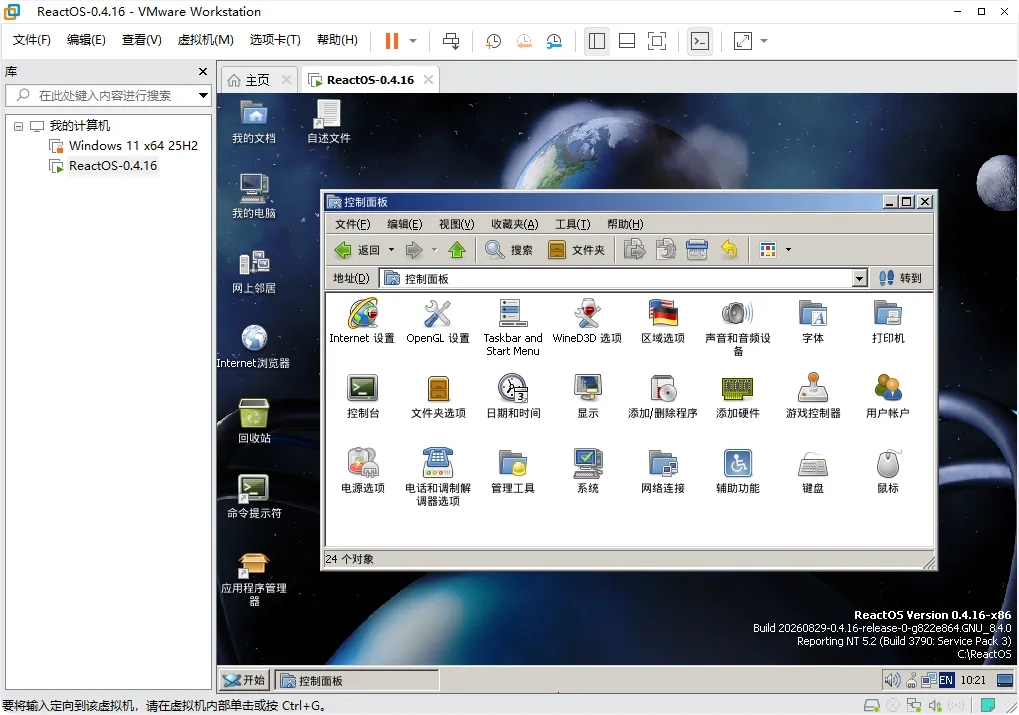Open 添加硬件 applet

click(738, 396)
